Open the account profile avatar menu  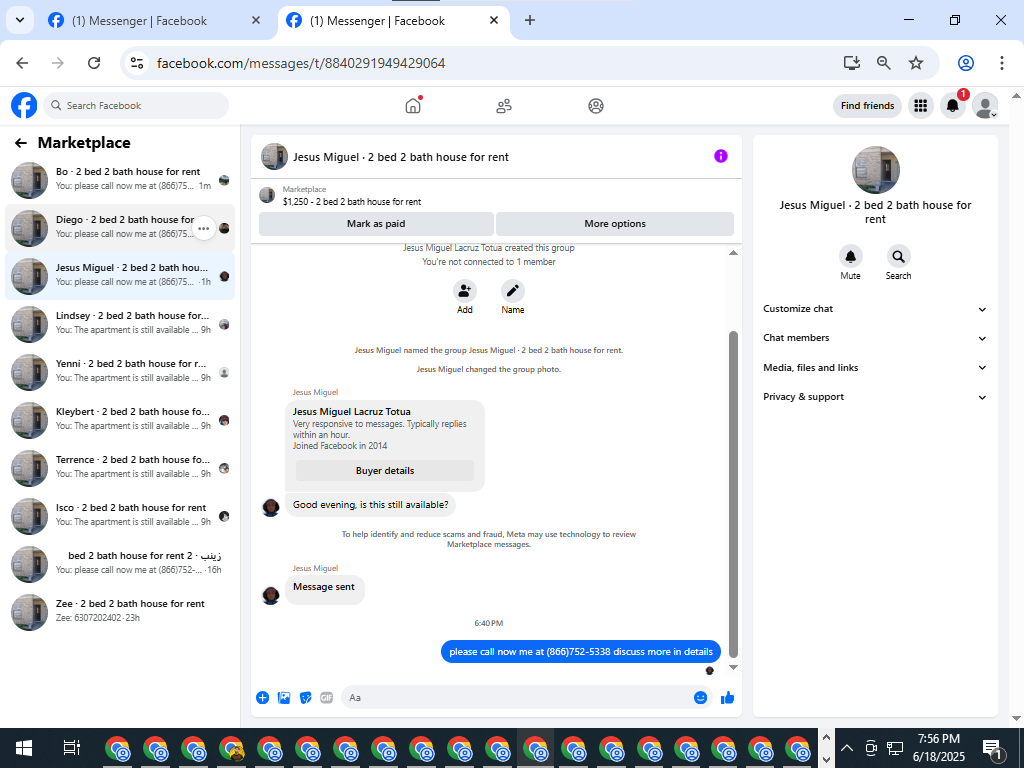pyautogui.click(x=985, y=105)
